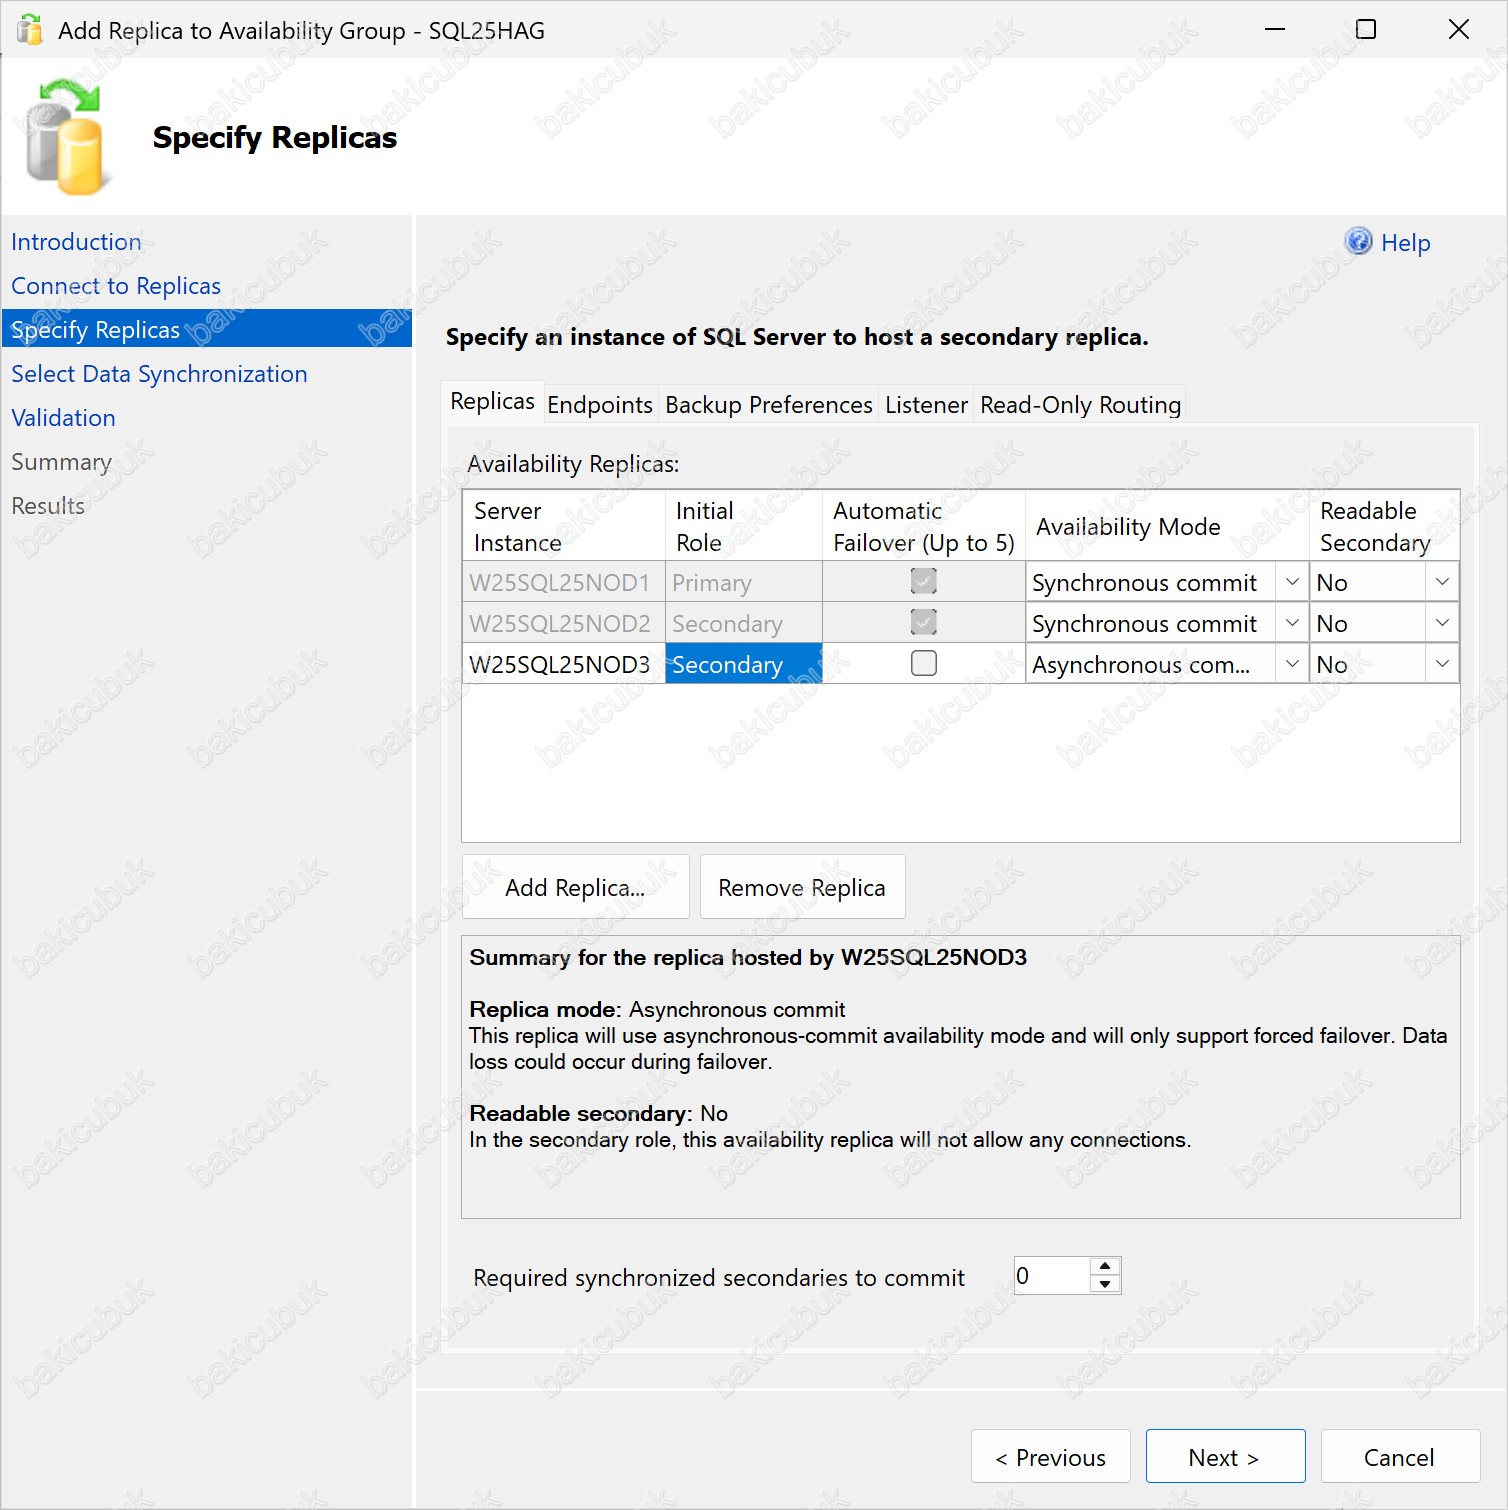
Task: Click the Add Replica button
Action: 575,887
